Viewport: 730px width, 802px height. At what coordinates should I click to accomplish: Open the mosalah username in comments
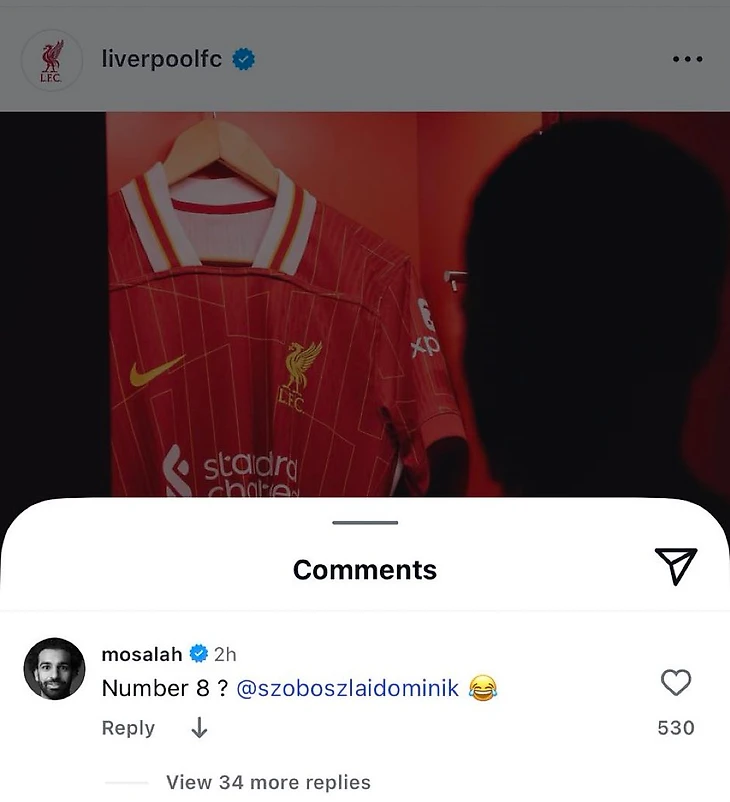142,654
